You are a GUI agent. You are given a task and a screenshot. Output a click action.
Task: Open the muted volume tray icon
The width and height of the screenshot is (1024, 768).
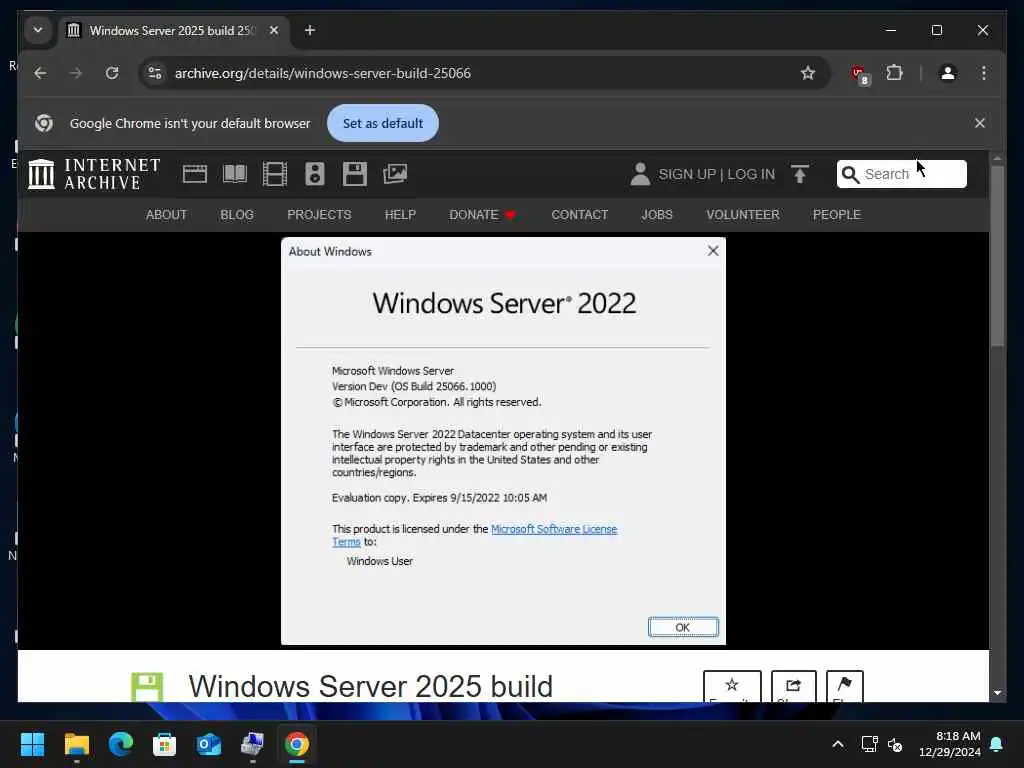(x=895, y=744)
